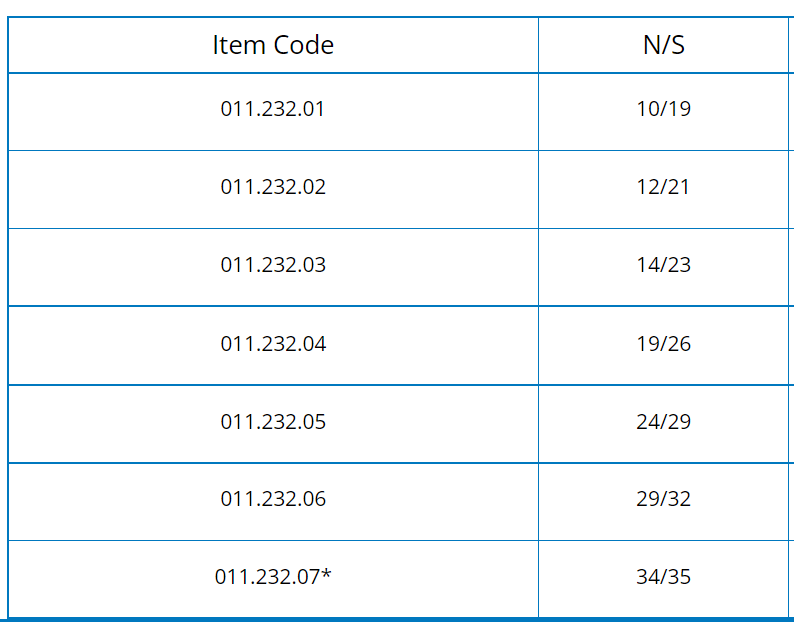This screenshot has width=794, height=628.
Task: Click the 12/21 N/S value
Action: point(663,187)
